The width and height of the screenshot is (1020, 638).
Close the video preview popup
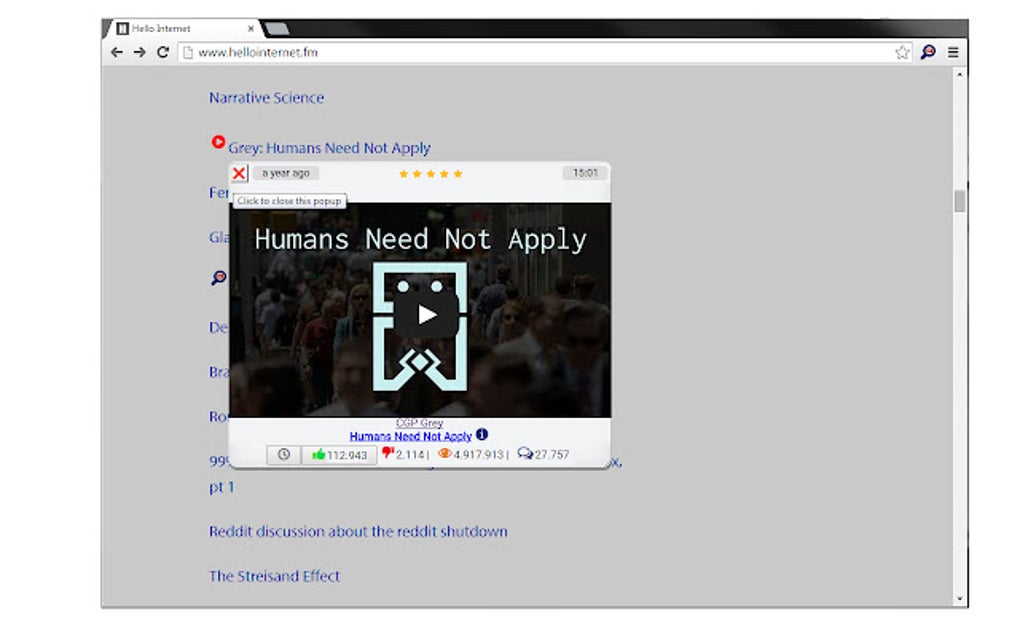[239, 173]
